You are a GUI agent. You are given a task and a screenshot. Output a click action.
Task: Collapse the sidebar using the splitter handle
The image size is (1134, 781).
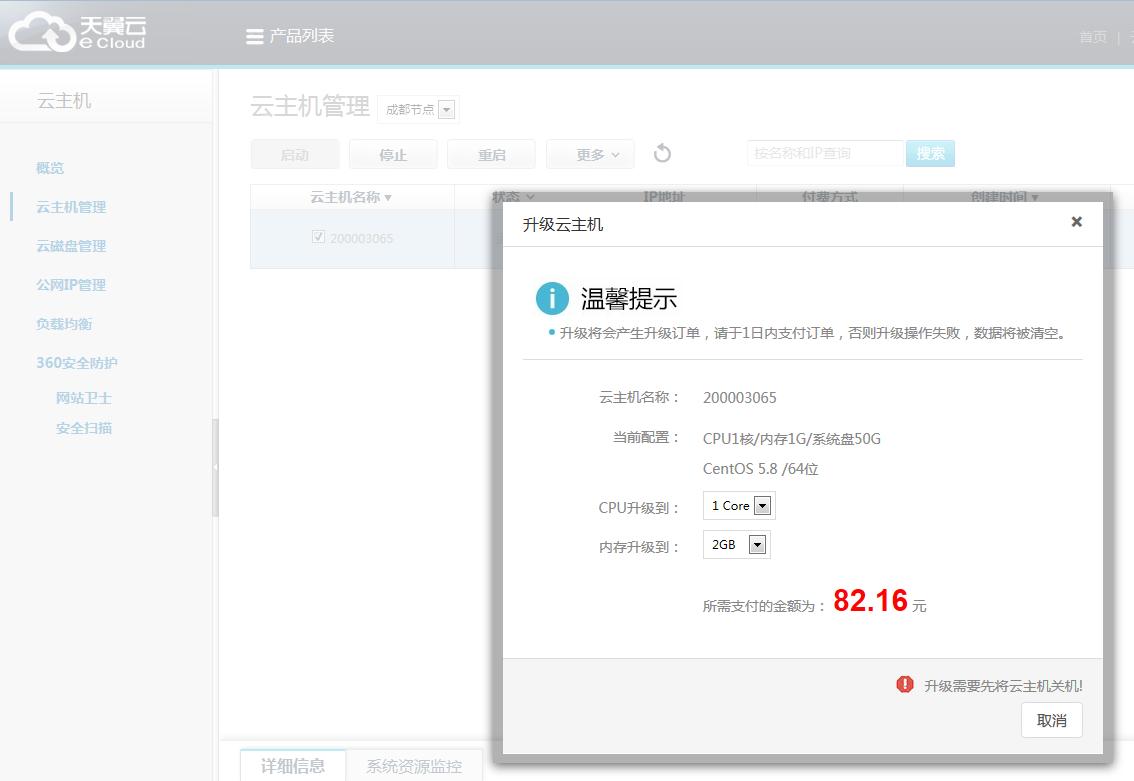click(x=215, y=467)
